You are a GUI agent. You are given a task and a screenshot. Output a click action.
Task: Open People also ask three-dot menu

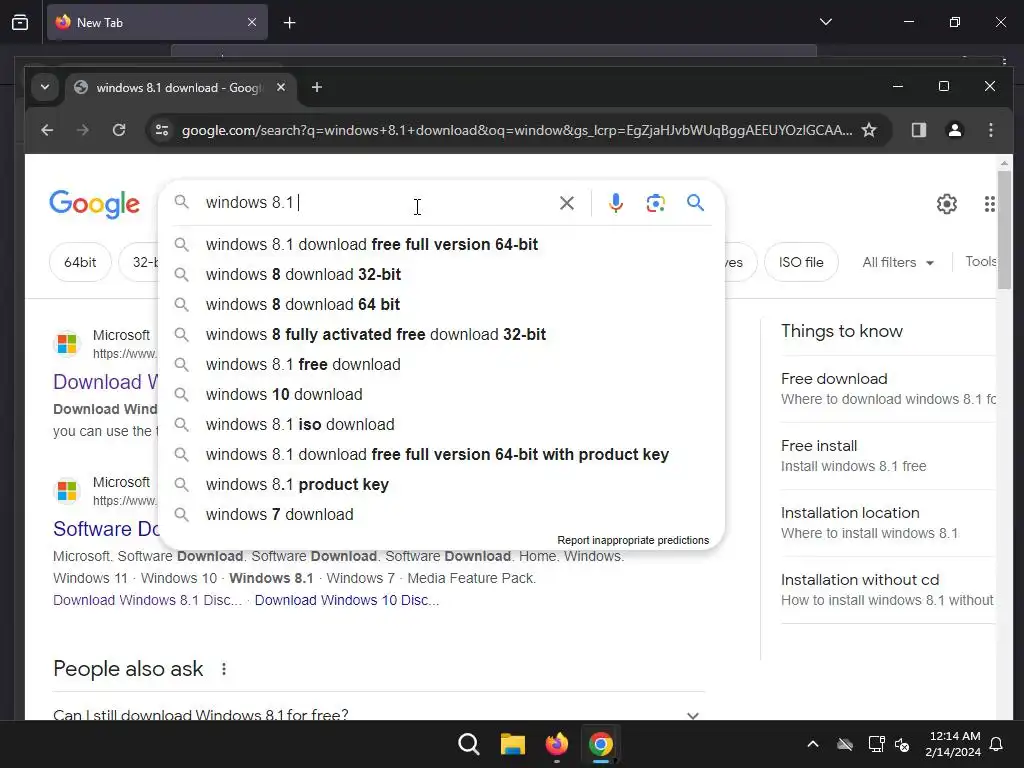[x=224, y=669]
